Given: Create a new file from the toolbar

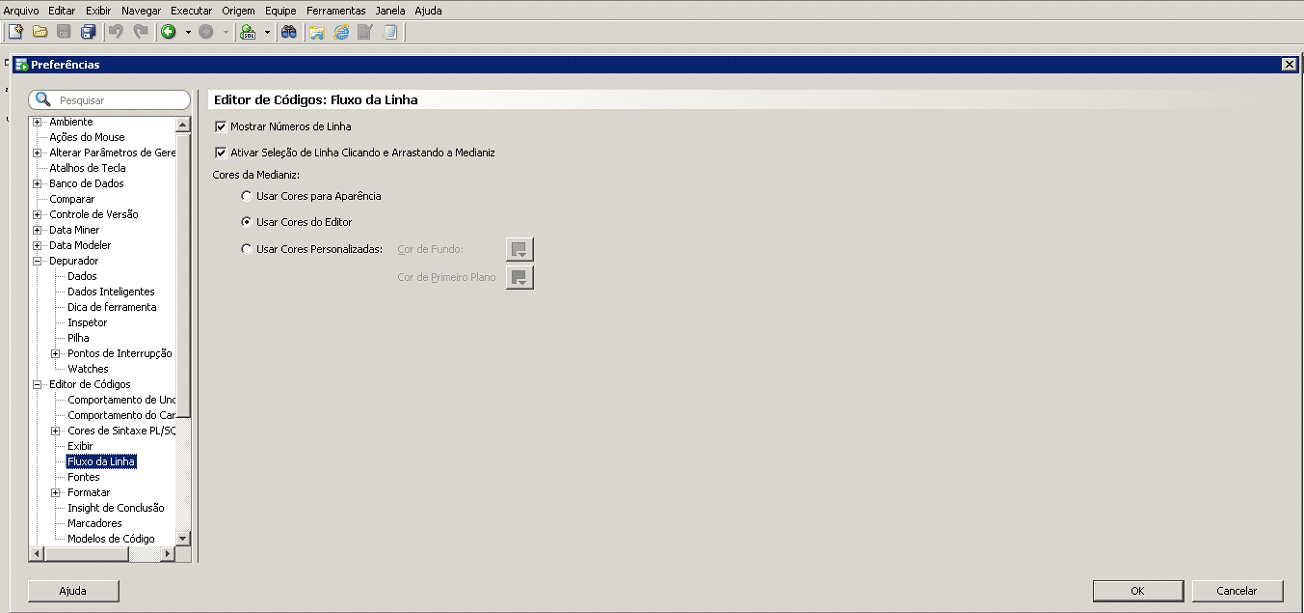Looking at the screenshot, I should pos(14,32).
